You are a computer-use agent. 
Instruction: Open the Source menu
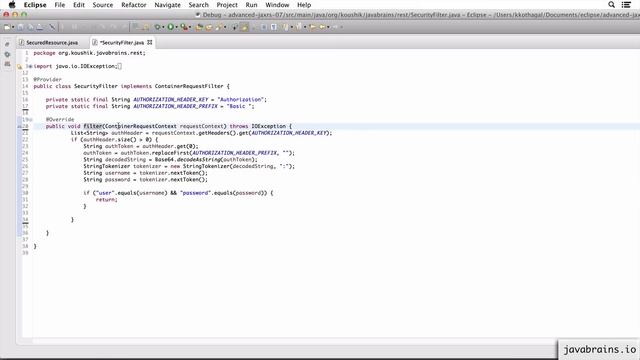(102, 5)
